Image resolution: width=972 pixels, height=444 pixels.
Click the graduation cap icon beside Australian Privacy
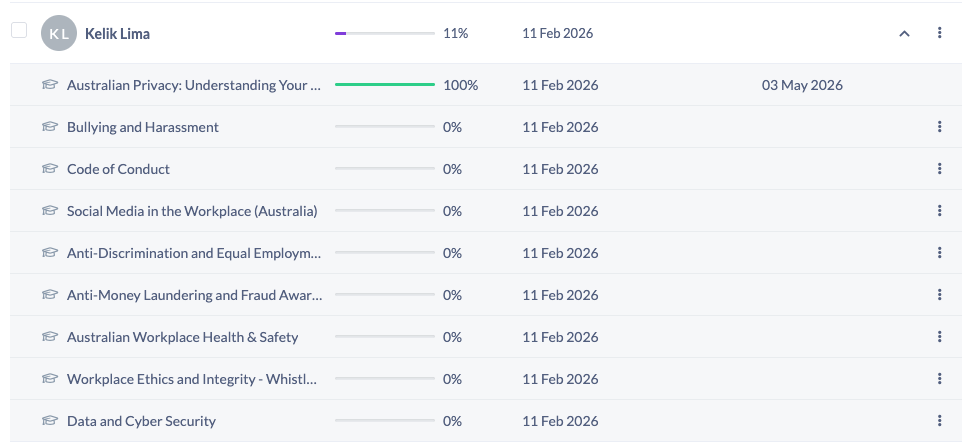(x=50, y=84)
